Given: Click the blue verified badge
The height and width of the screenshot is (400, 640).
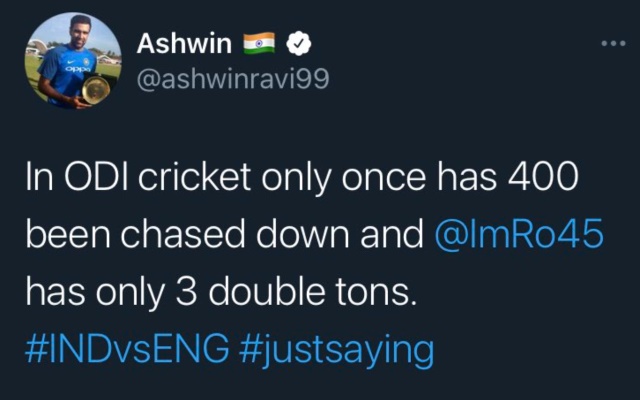Looking at the screenshot, I should pos(298,44).
